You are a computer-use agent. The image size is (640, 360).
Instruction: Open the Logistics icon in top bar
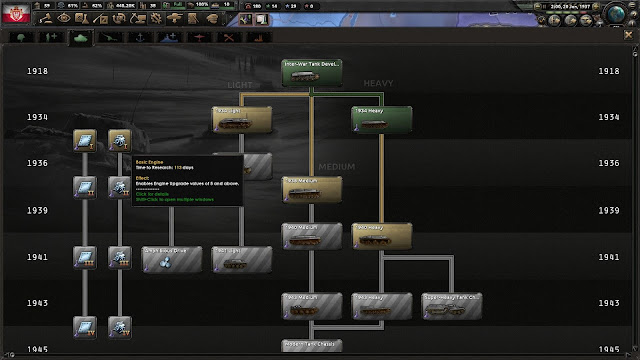[193, 18]
